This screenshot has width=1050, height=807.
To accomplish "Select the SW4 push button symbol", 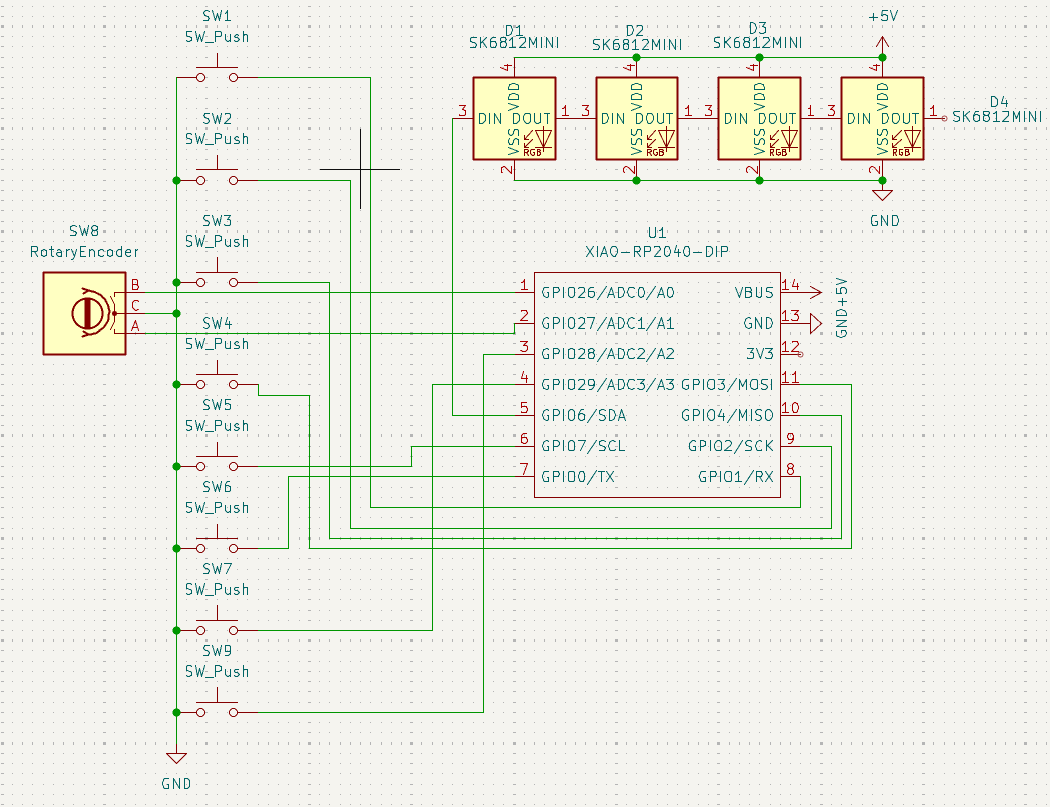I will coord(217,378).
